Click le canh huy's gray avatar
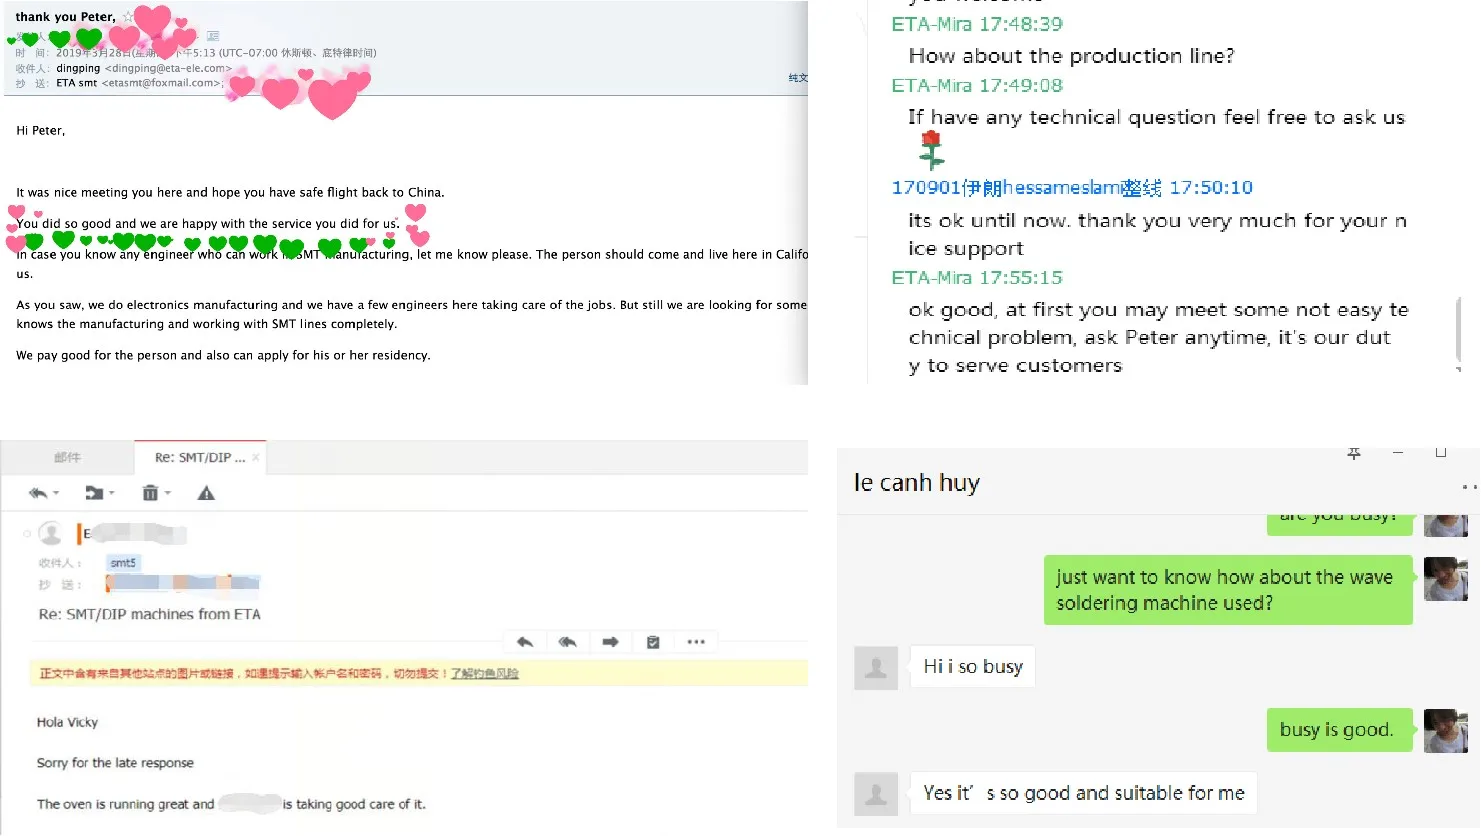The height and width of the screenshot is (836, 1481). pyautogui.click(x=876, y=667)
